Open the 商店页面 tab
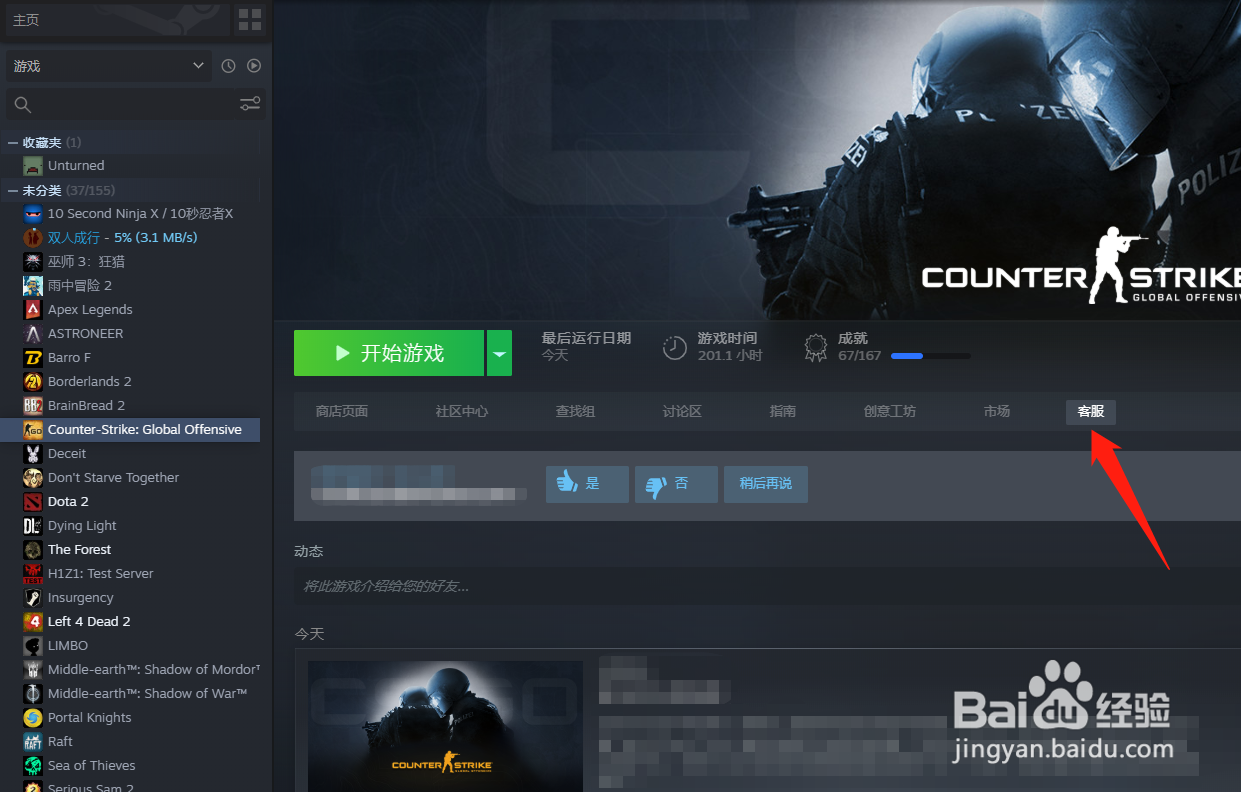 pyautogui.click(x=342, y=411)
